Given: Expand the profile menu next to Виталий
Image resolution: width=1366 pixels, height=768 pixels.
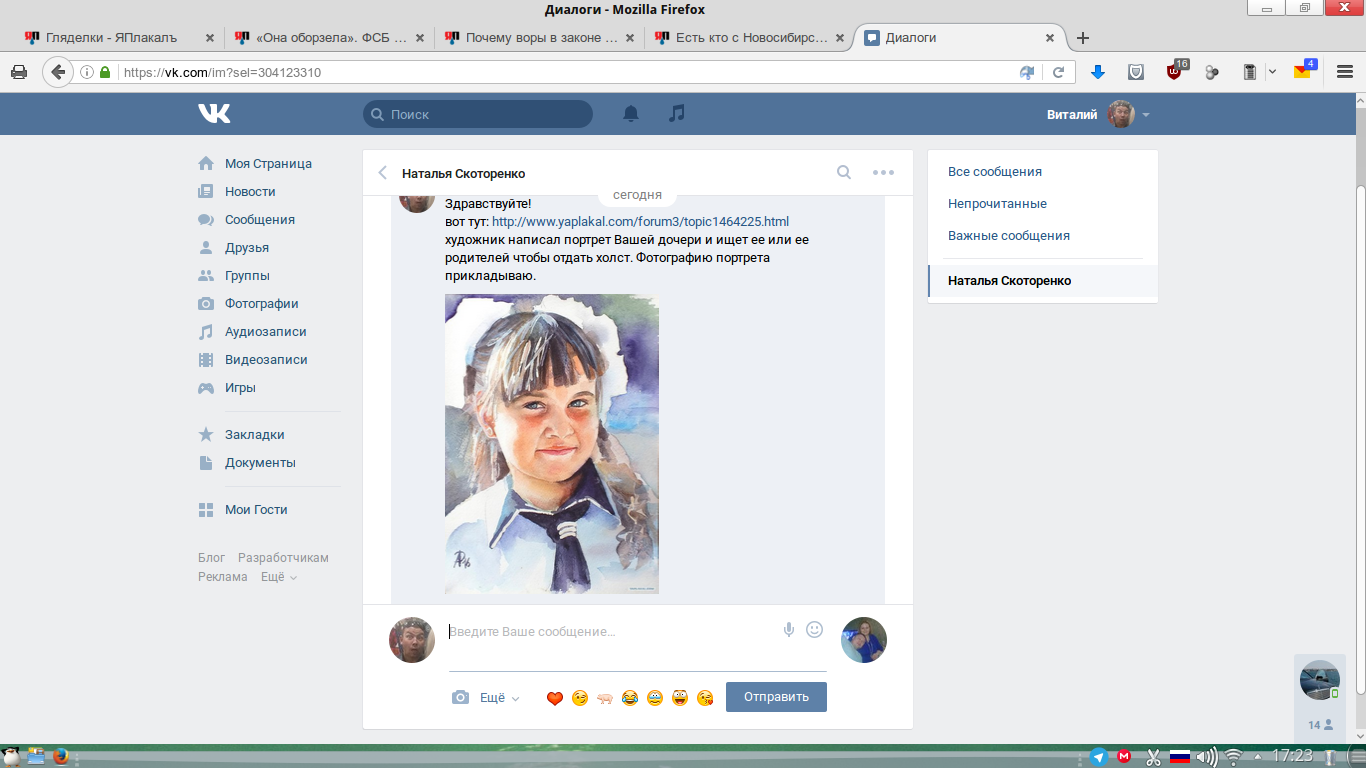Looking at the screenshot, I should (x=1146, y=115).
